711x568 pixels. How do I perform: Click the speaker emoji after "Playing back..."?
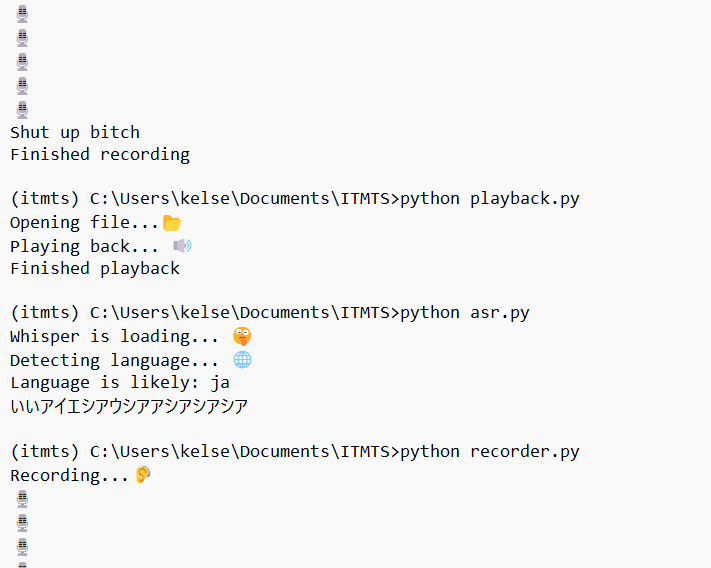pos(182,245)
